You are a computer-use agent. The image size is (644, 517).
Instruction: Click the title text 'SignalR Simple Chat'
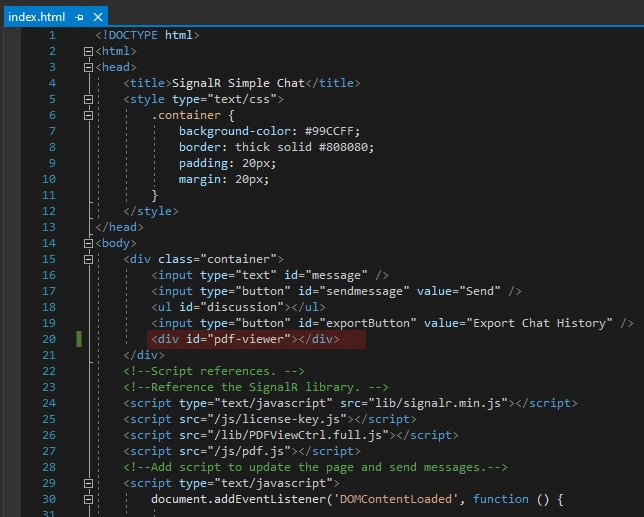[238, 83]
